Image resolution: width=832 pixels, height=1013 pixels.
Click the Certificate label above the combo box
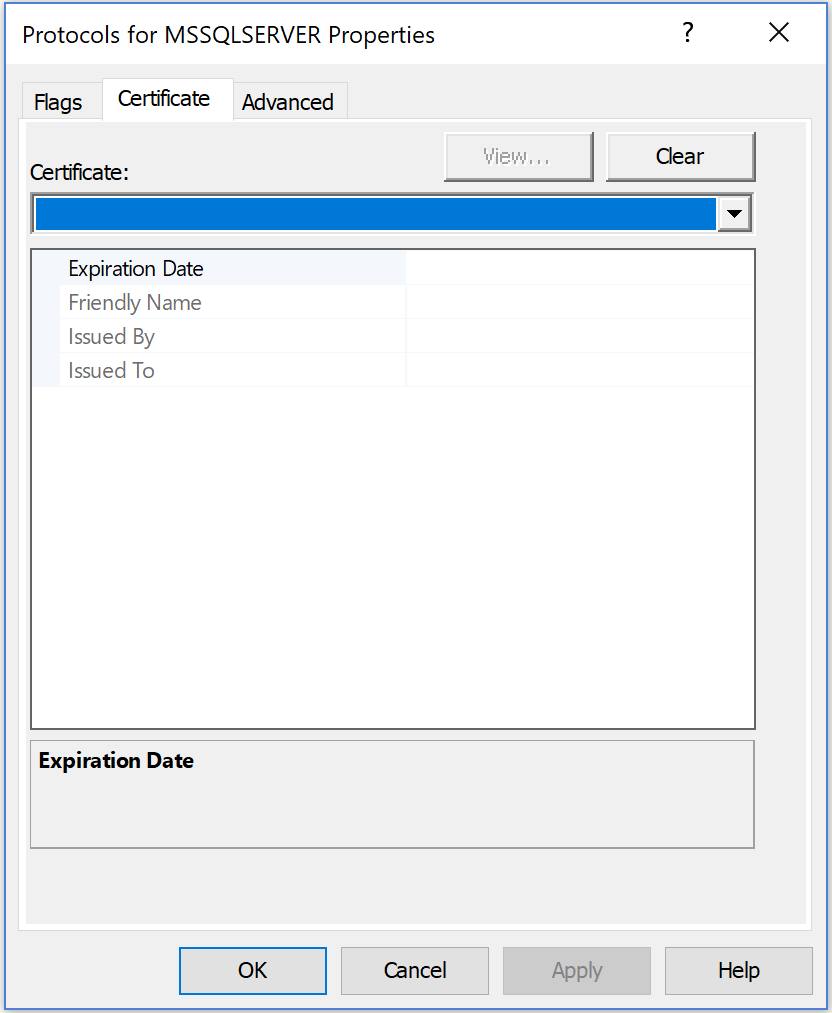click(79, 172)
